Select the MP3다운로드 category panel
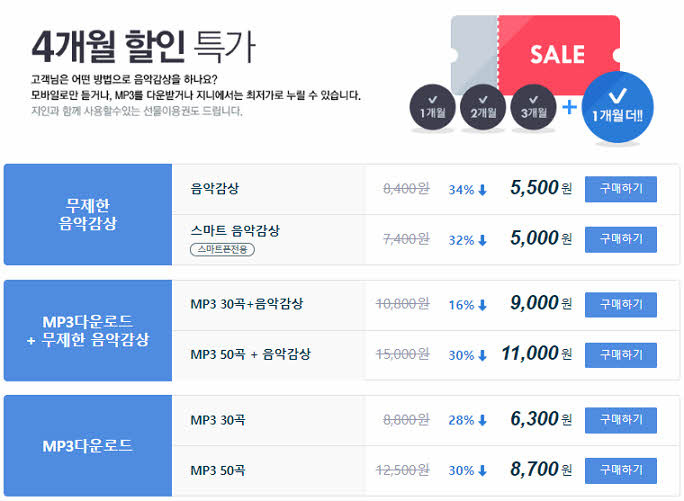The width and height of the screenshot is (684, 501). (x=88, y=445)
